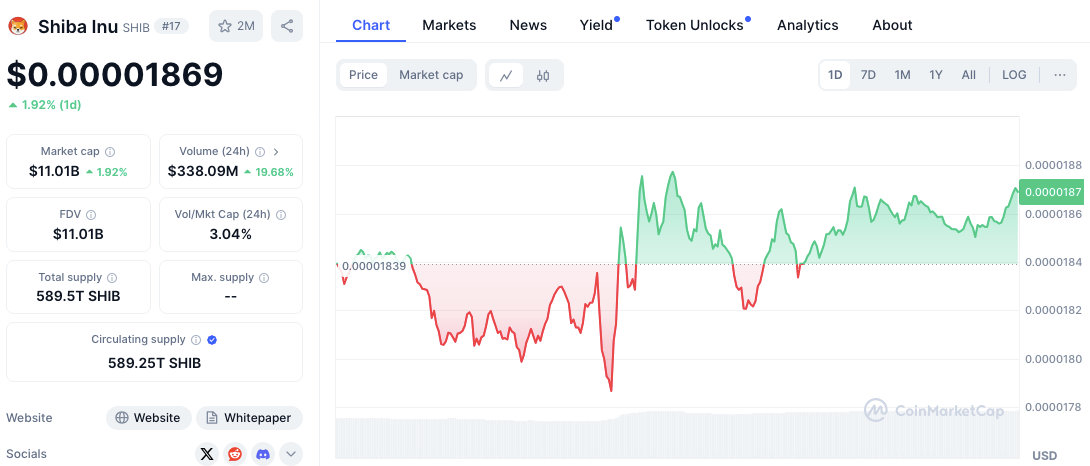Screen dimensions: 1090x466
Task: Open the Discord social icon
Action: click(x=263, y=454)
